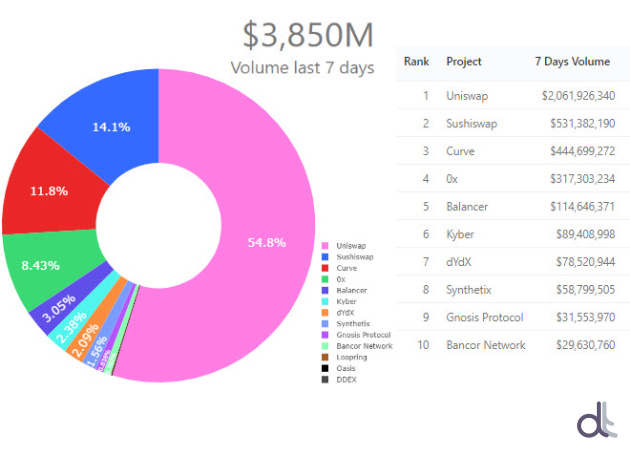Click the $3,850M total volume heading
Screen dimensions: 630x450
pyautogui.click(x=308, y=35)
